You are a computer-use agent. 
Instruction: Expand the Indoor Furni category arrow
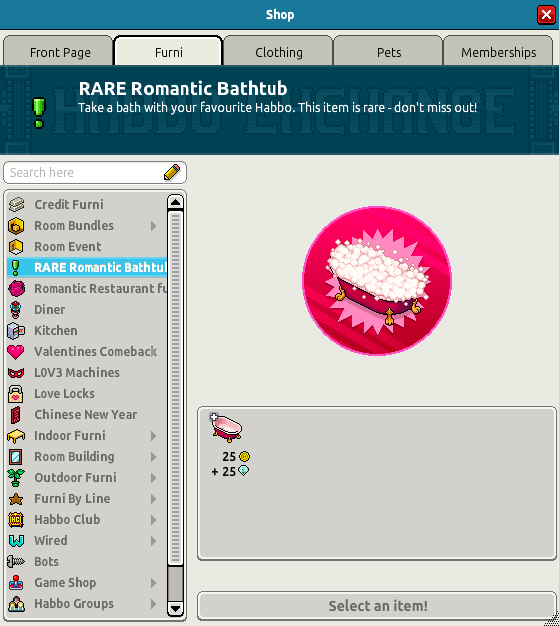(x=153, y=436)
